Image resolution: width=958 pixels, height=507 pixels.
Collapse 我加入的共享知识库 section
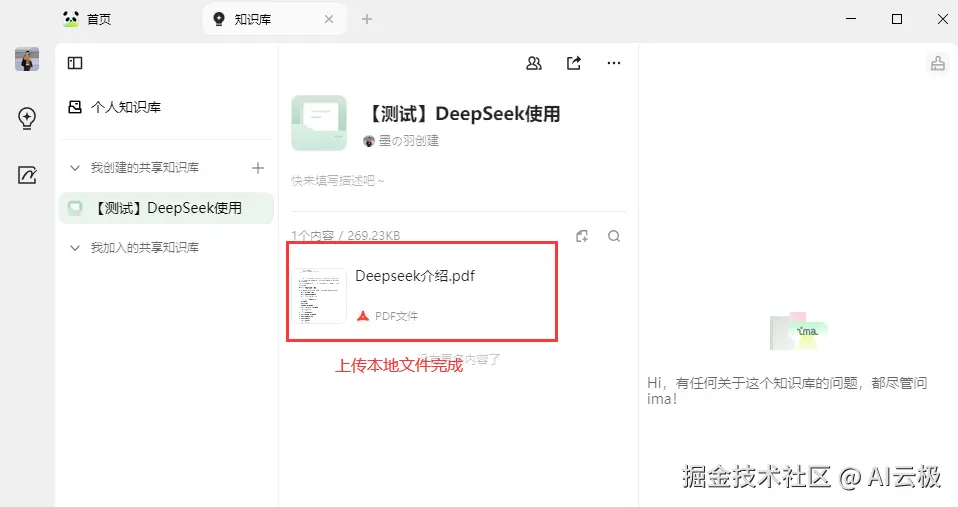coord(75,247)
